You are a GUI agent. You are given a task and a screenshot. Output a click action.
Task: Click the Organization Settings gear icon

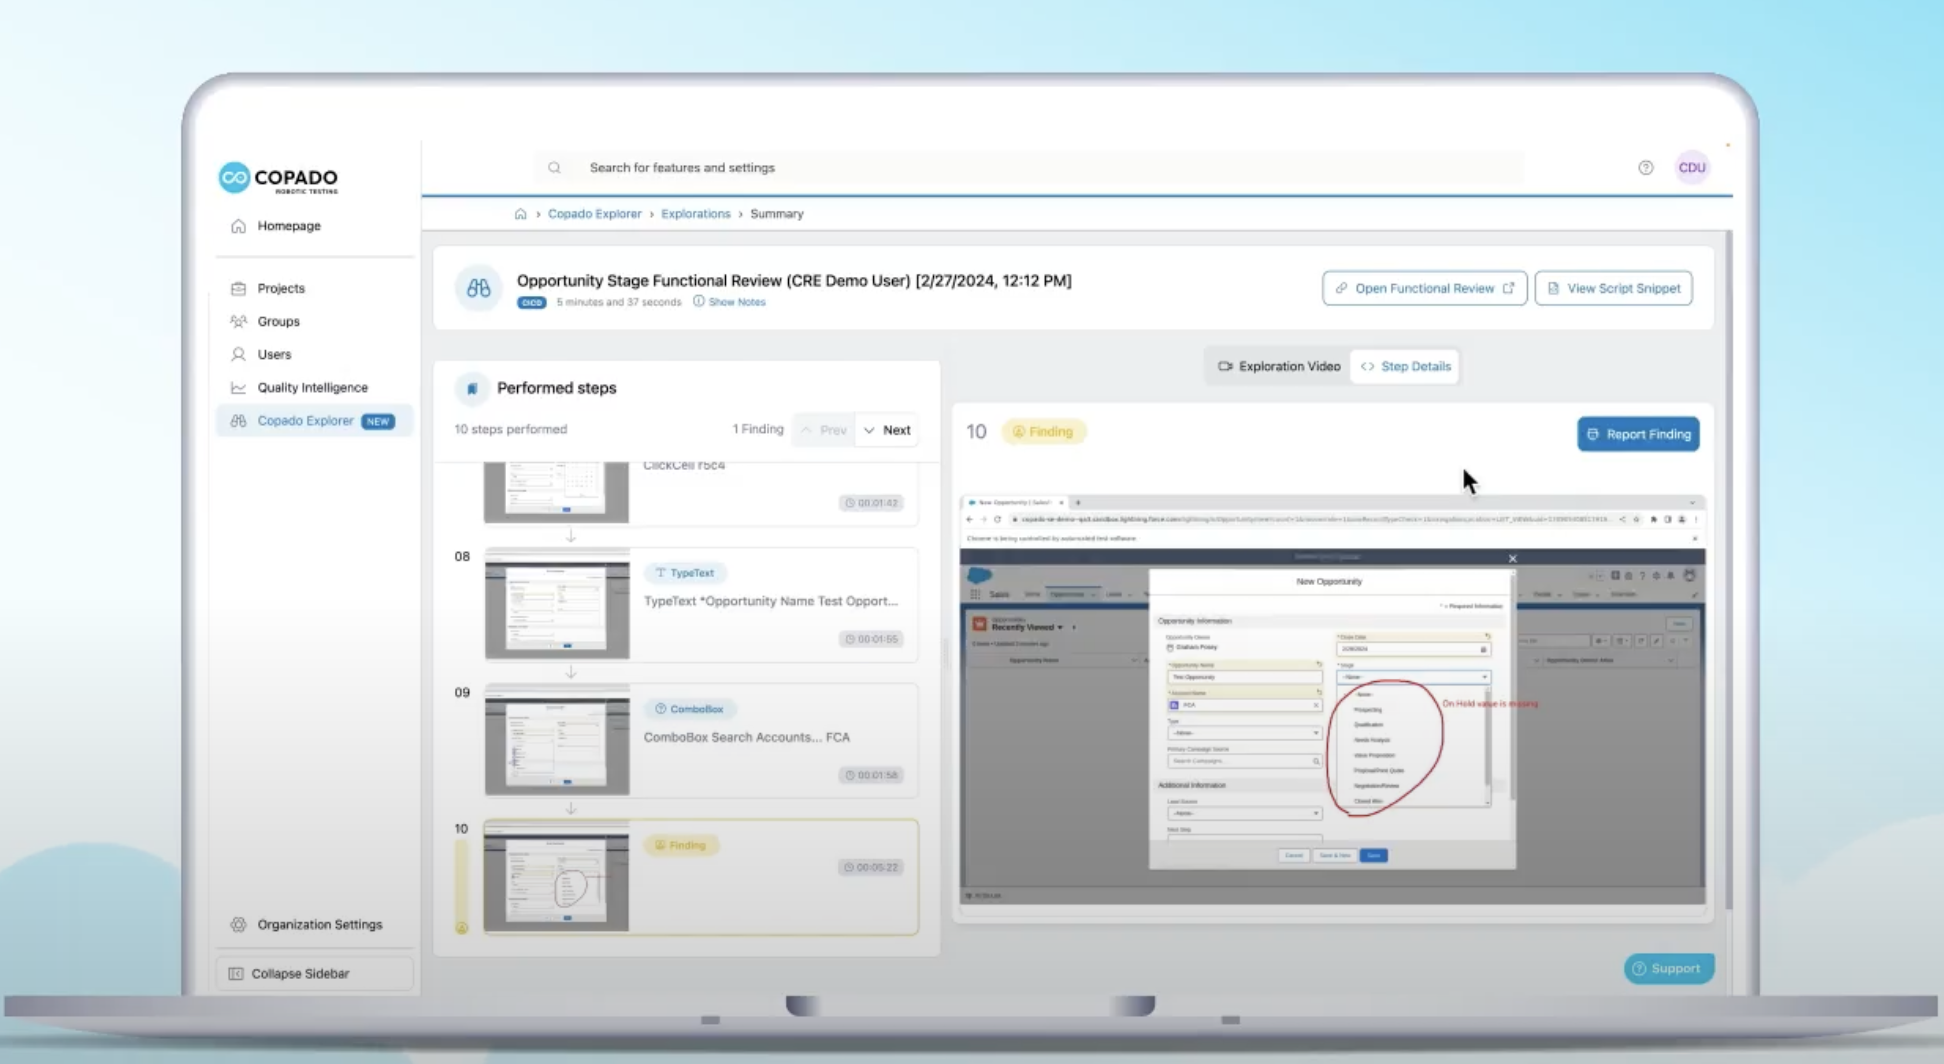238,924
